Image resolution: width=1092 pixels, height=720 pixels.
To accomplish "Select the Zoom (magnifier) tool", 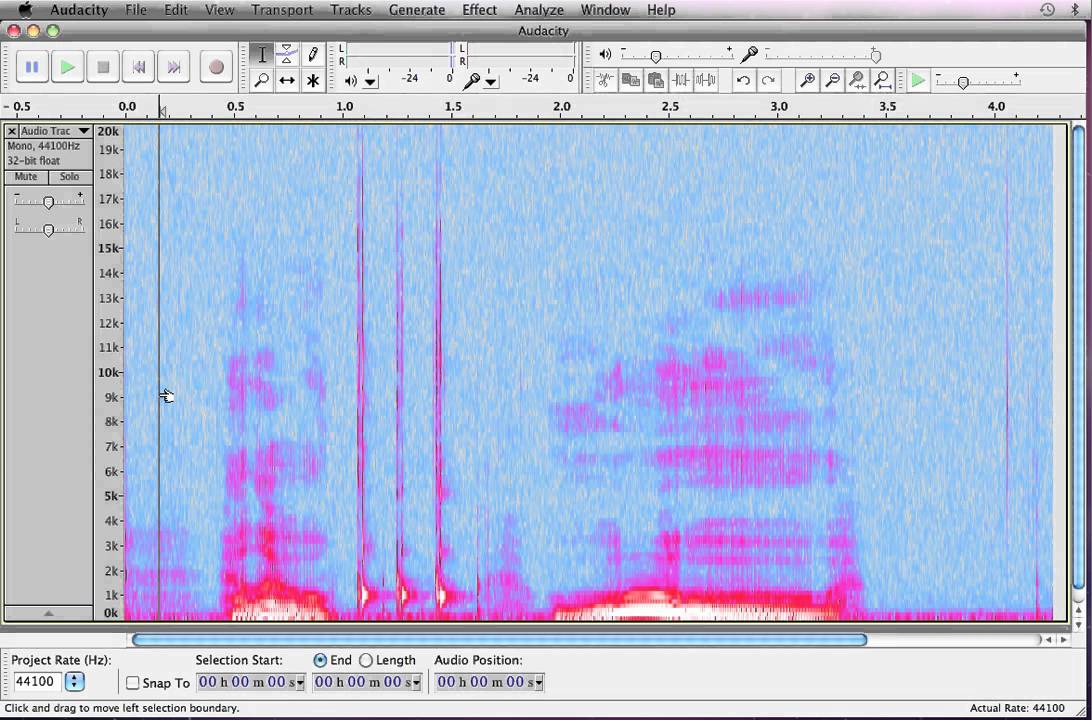I will tap(262, 80).
